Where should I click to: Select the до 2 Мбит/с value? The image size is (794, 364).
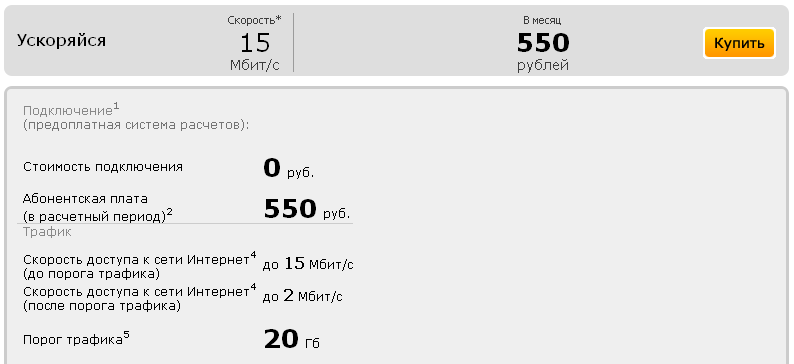coord(302,296)
